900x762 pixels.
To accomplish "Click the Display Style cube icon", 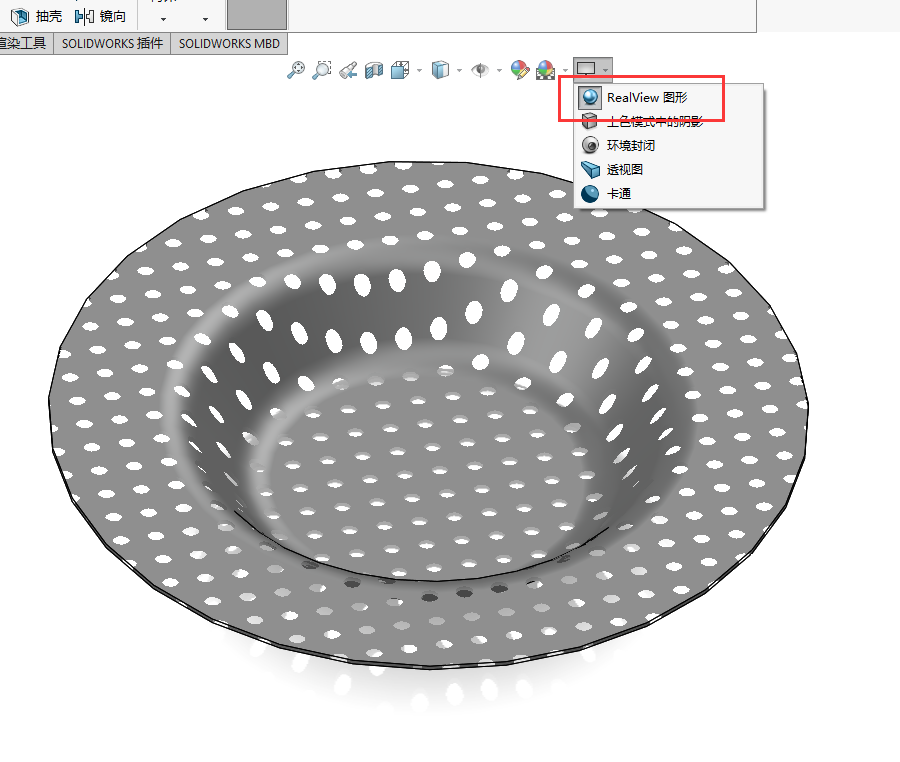I will pos(440,70).
